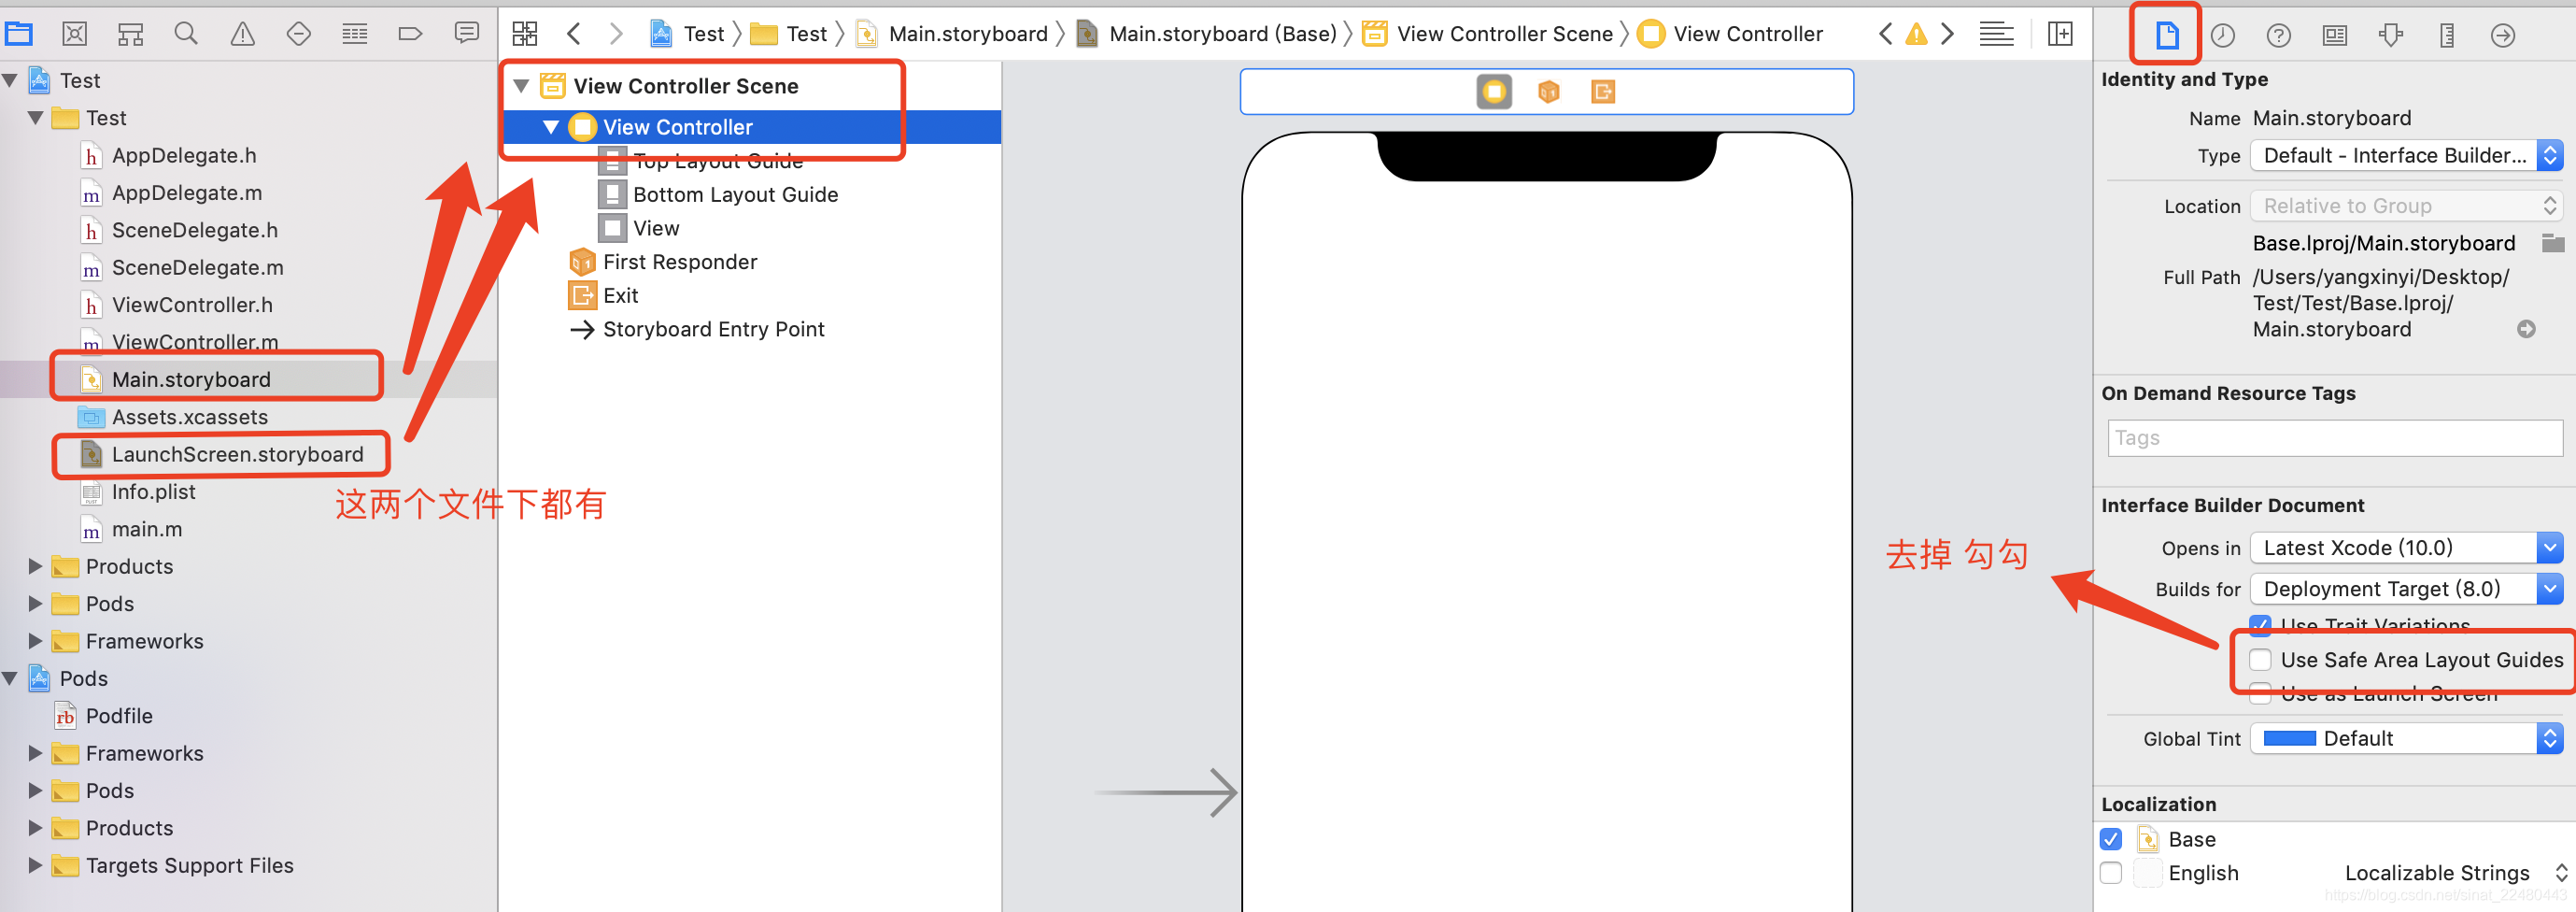Open Info.plist file
Screen dimensions: 2576x912
pos(153,491)
